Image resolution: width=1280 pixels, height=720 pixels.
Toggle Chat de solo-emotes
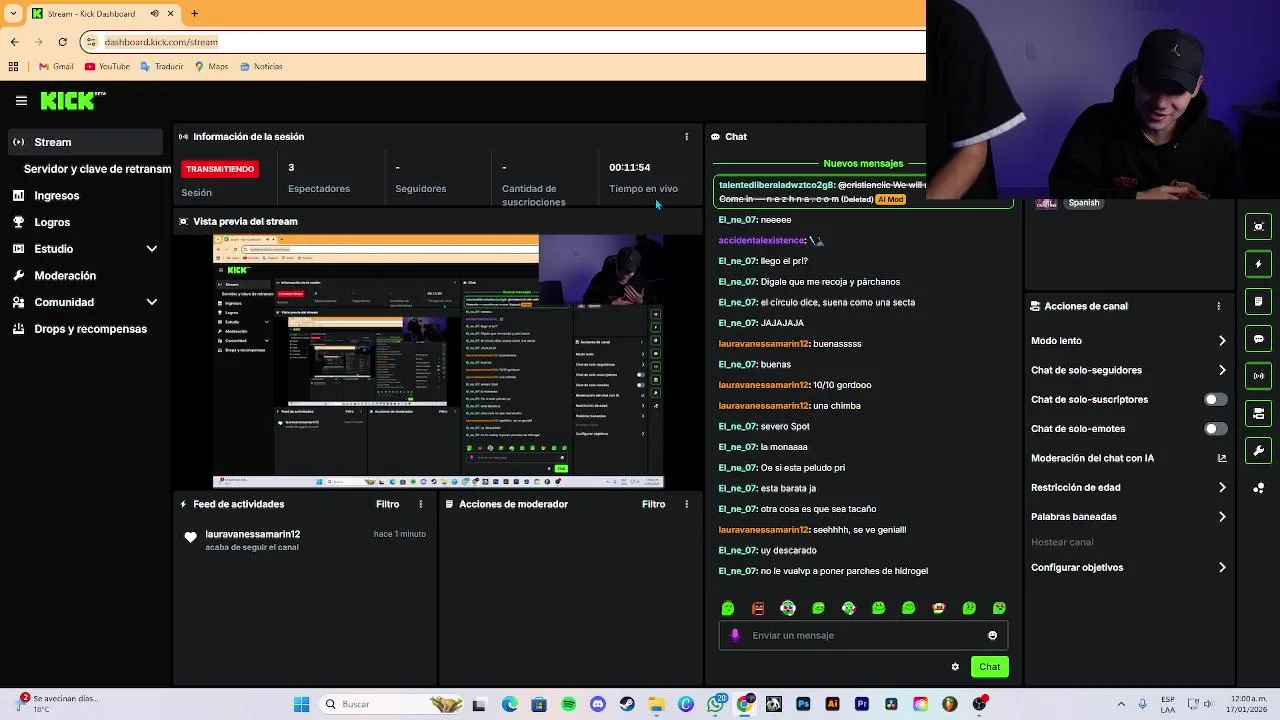(x=1215, y=429)
